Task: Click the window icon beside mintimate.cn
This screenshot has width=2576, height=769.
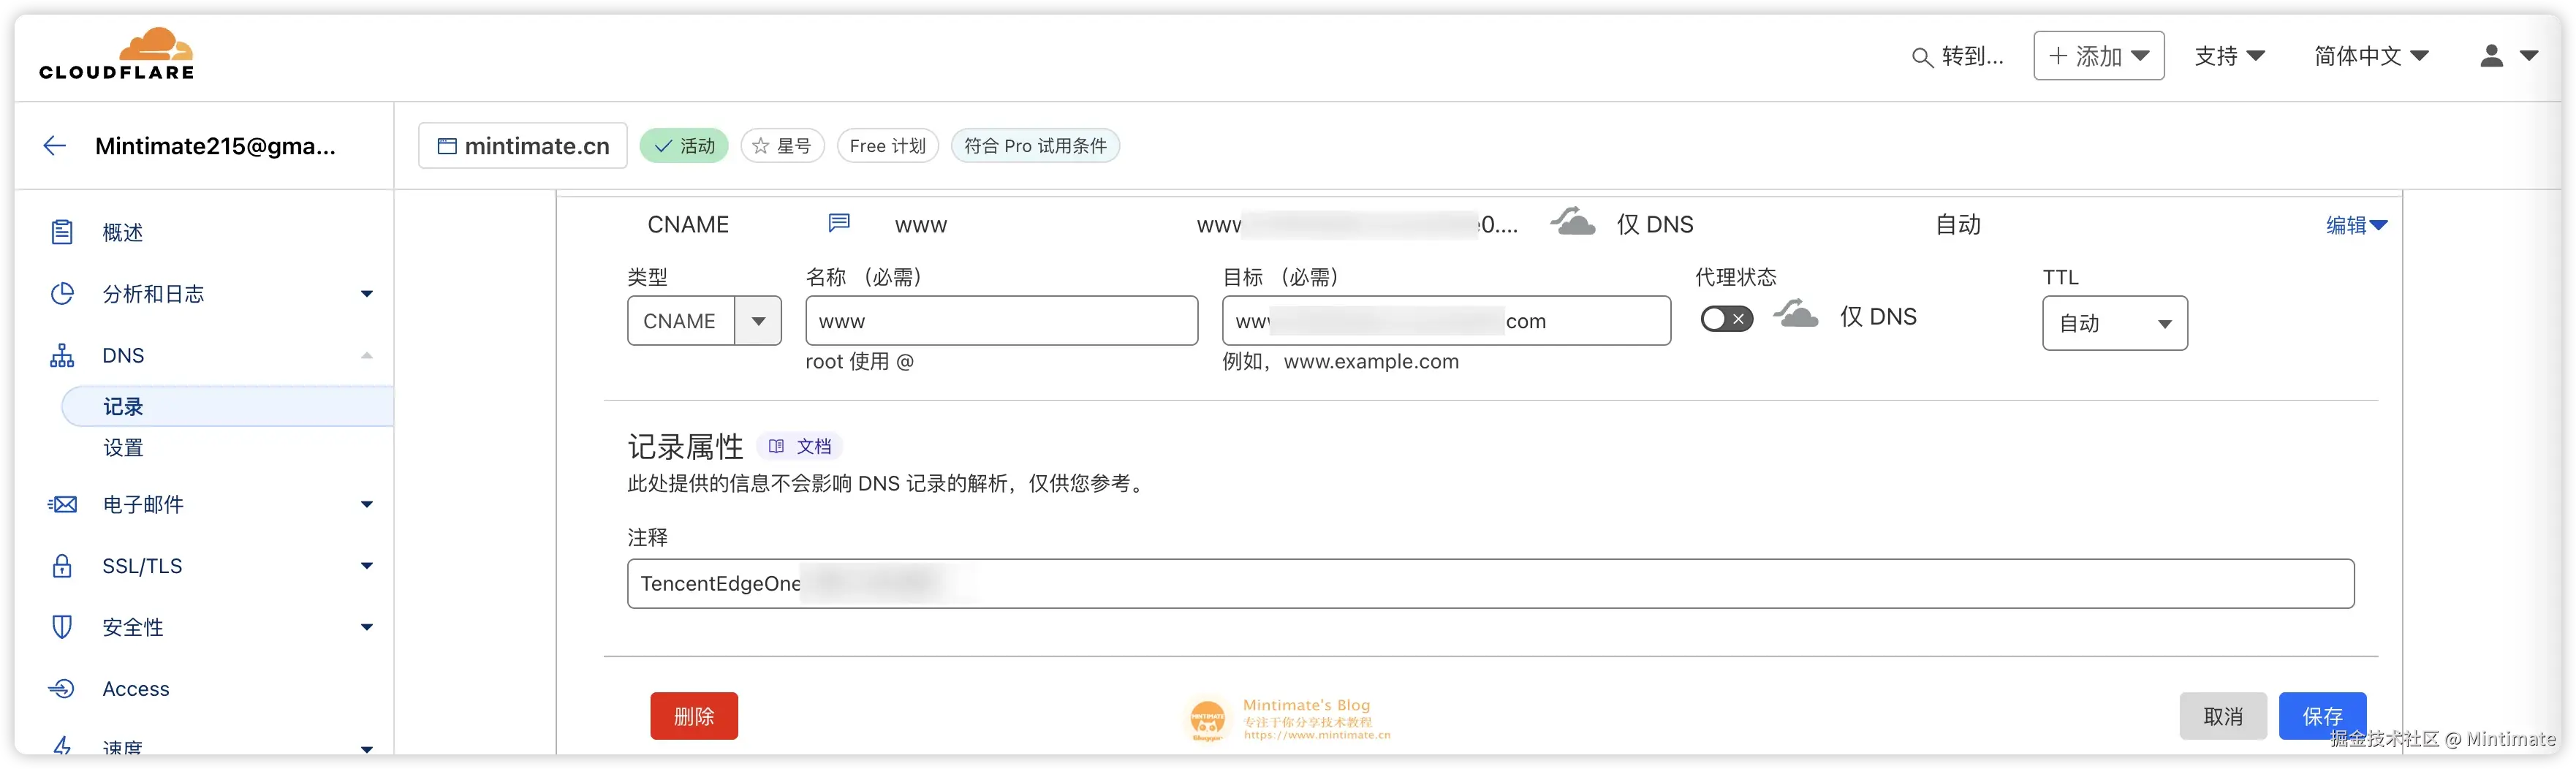Action: click(447, 146)
